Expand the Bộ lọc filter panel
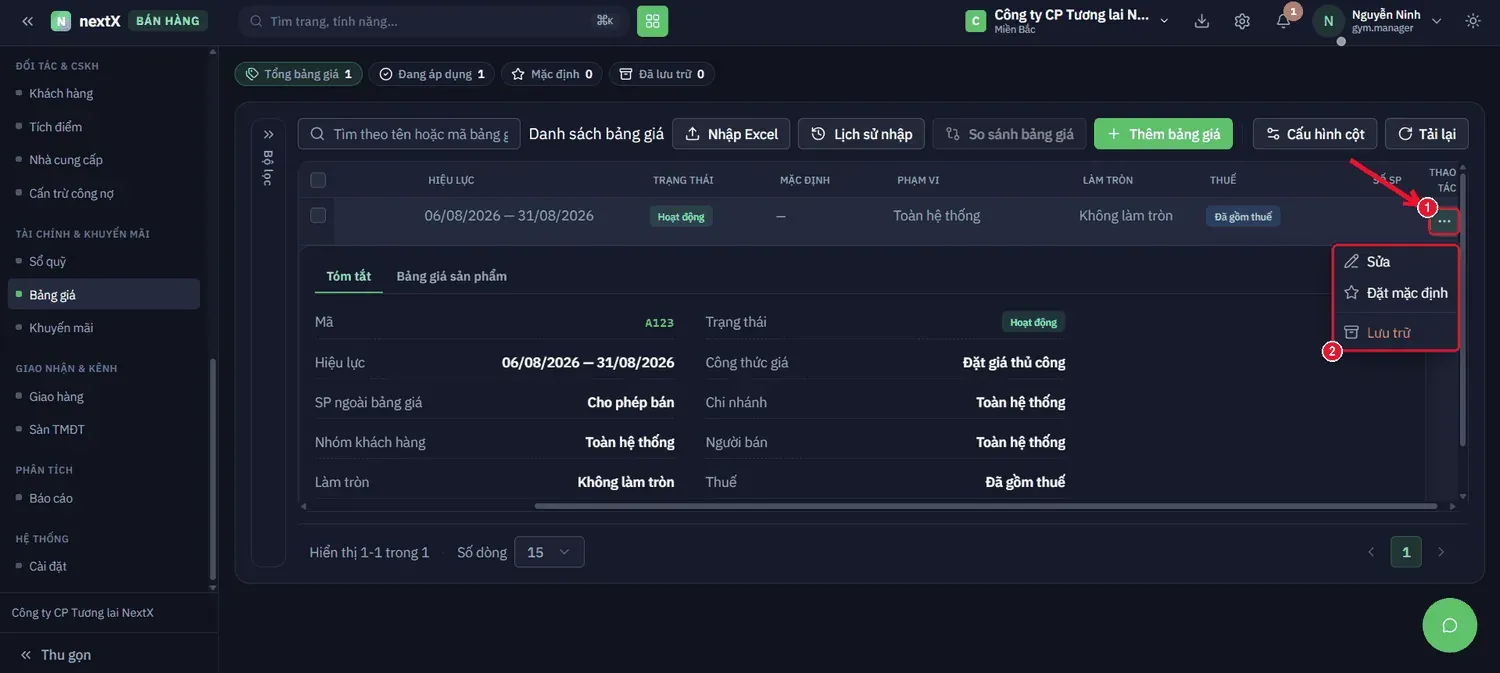This screenshot has height=673, width=1500. pos(268,134)
